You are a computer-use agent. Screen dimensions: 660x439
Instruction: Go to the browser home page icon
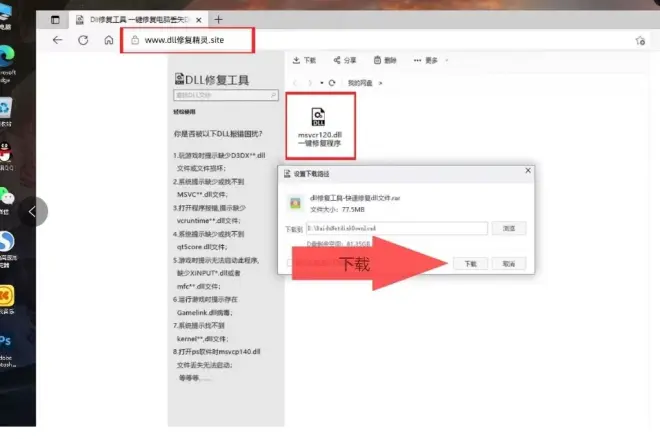(x=108, y=40)
